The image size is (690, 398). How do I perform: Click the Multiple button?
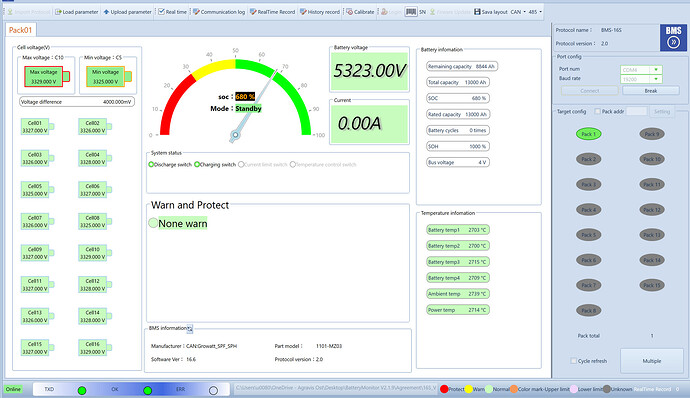[652, 361]
